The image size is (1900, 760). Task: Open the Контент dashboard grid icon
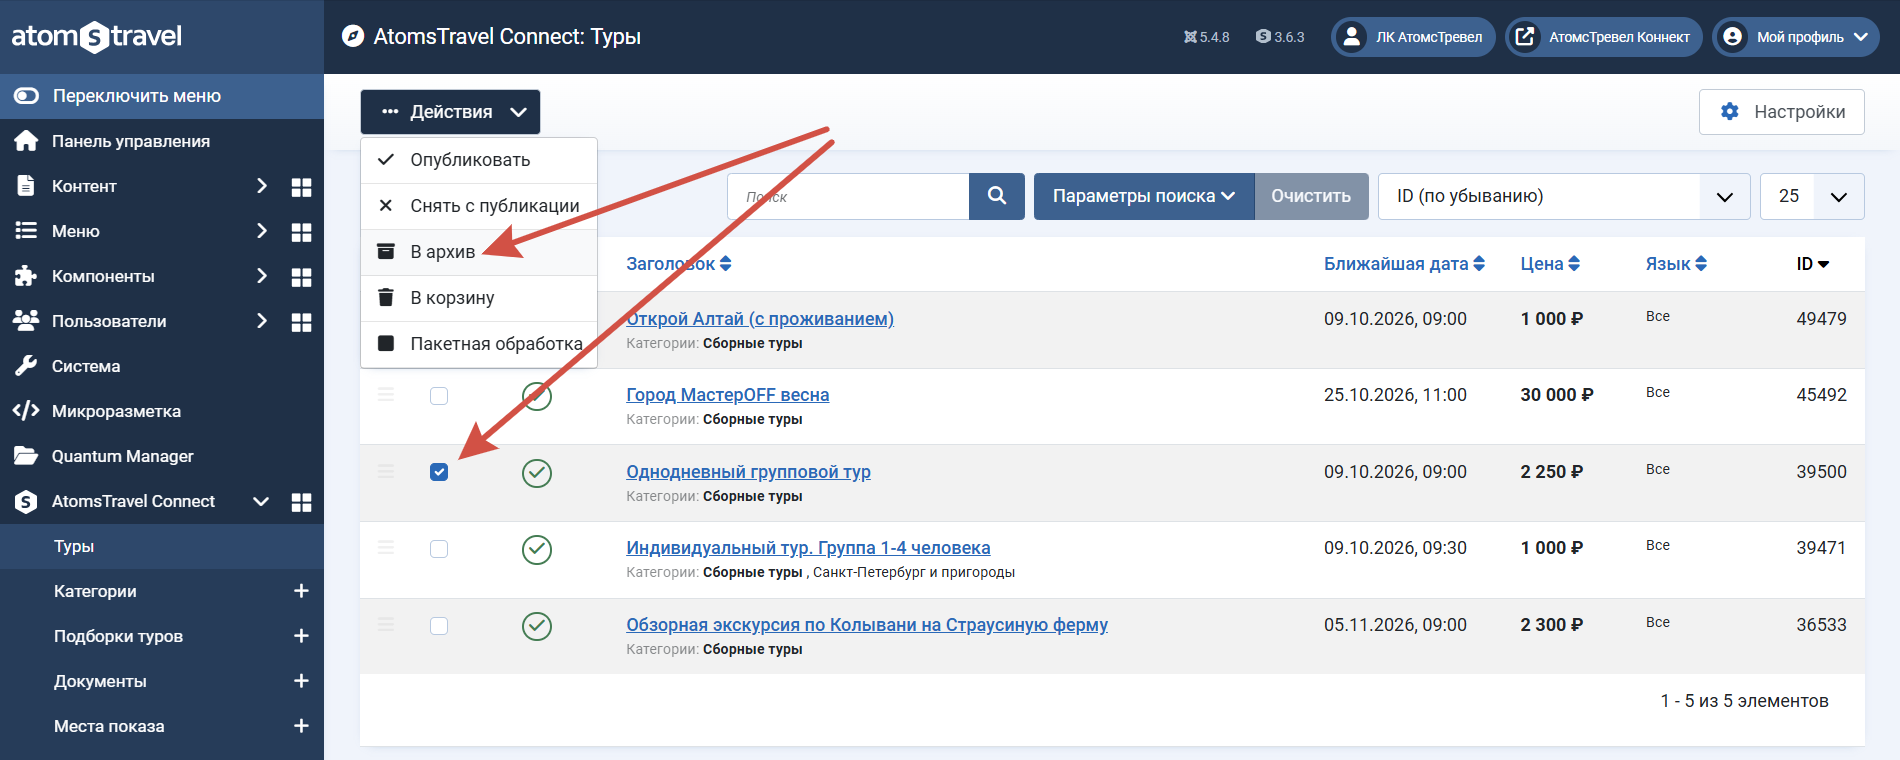click(301, 187)
